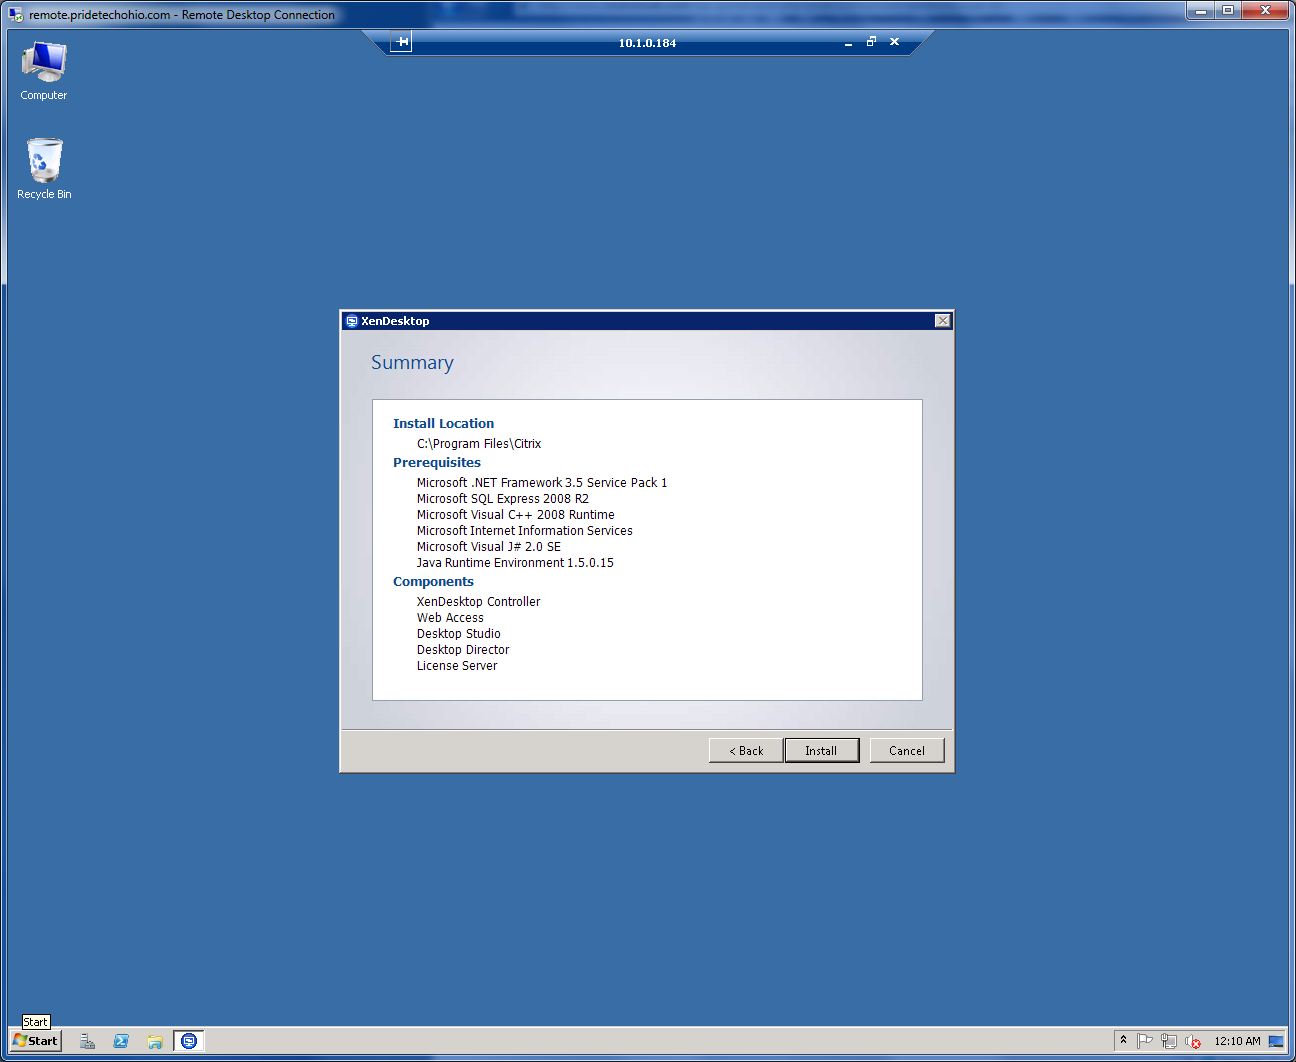Click Desktop Studio in components list
Screen dimensions: 1296x1062
coord(459,634)
